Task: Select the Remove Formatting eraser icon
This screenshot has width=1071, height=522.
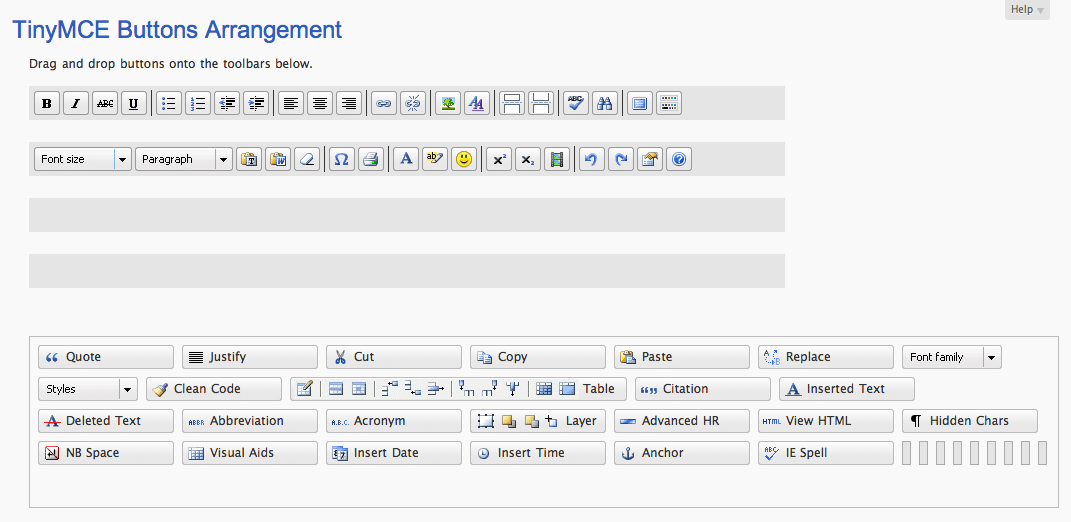Action: tap(307, 159)
